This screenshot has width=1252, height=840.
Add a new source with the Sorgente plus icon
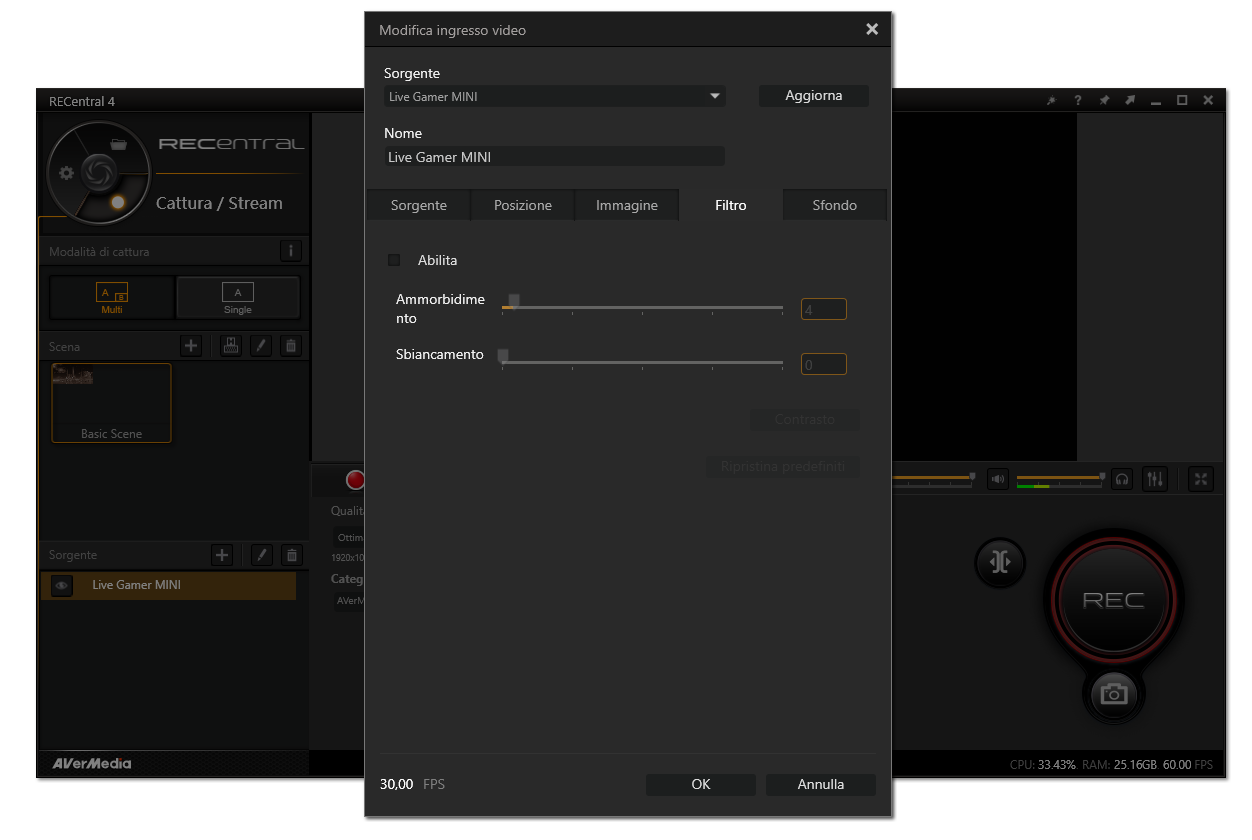tap(223, 555)
